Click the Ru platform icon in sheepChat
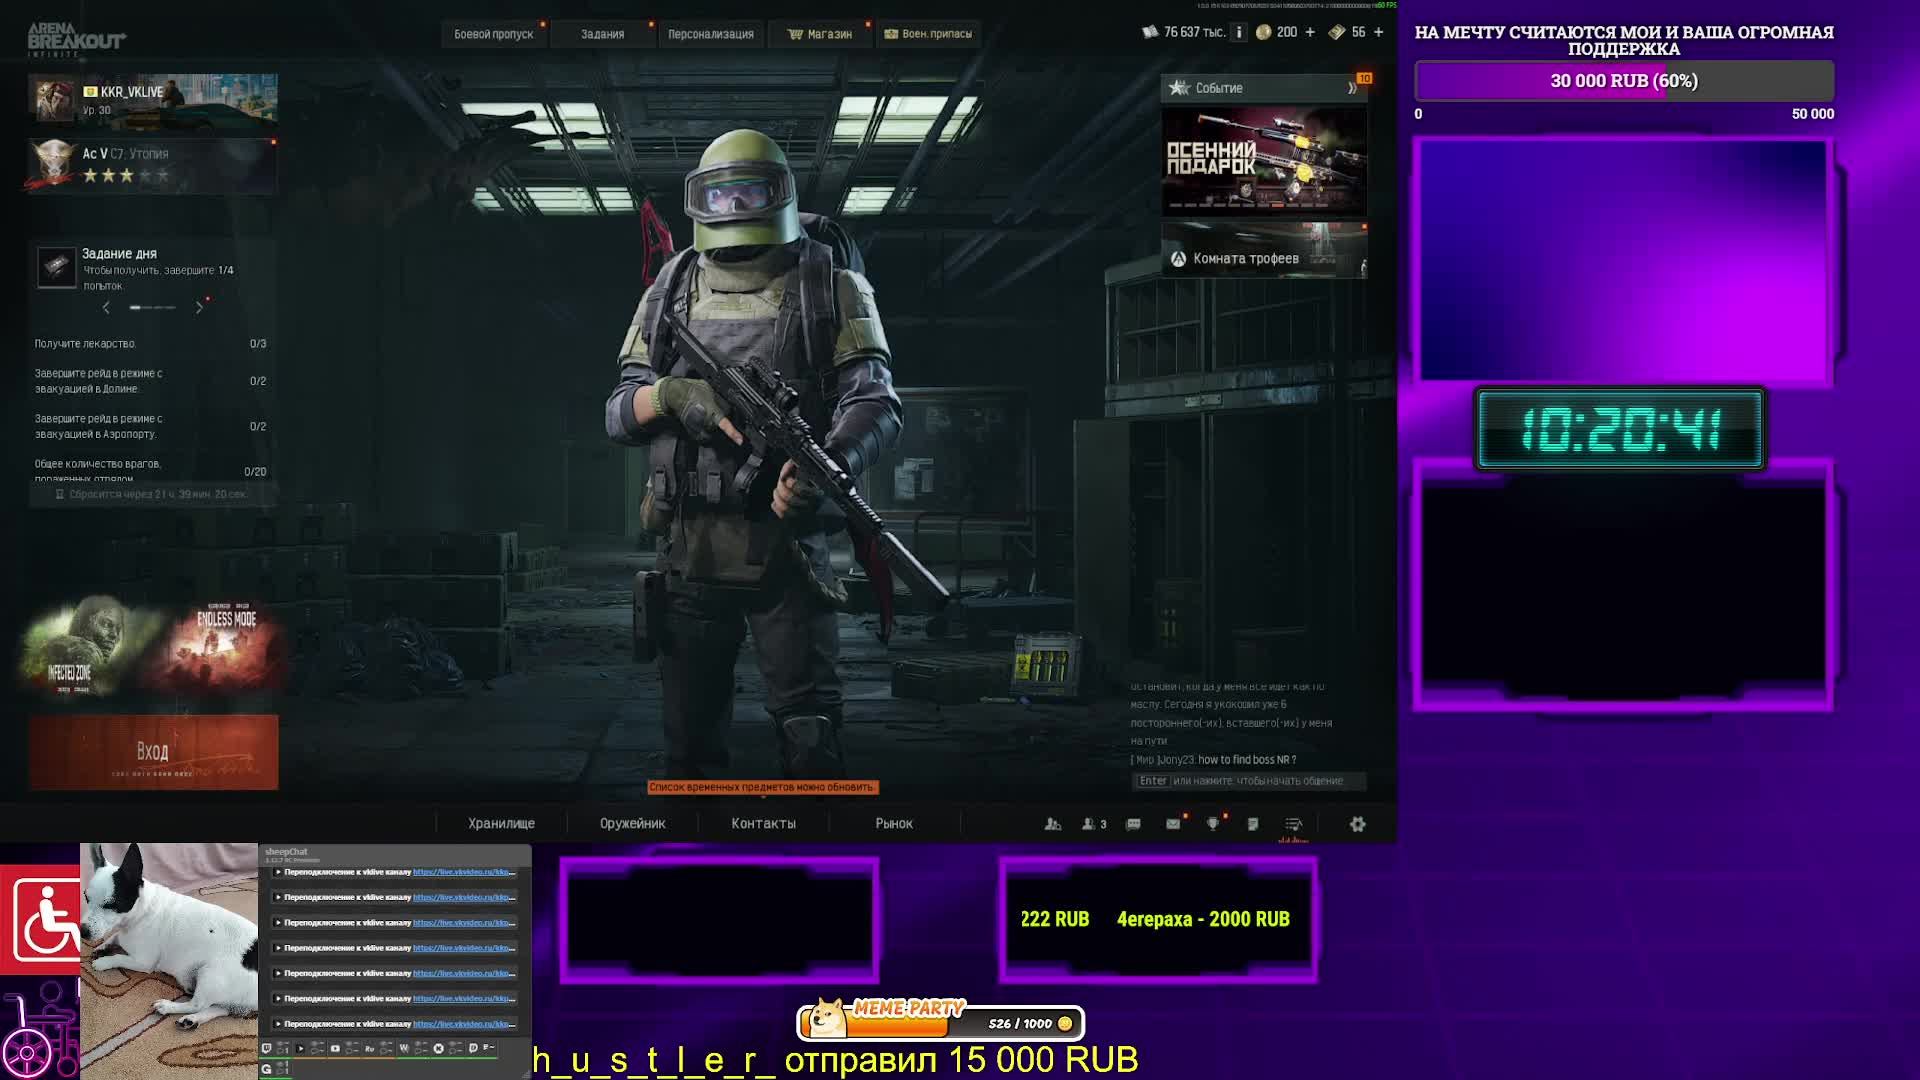Image resolution: width=1920 pixels, height=1080 pixels. [x=369, y=1048]
